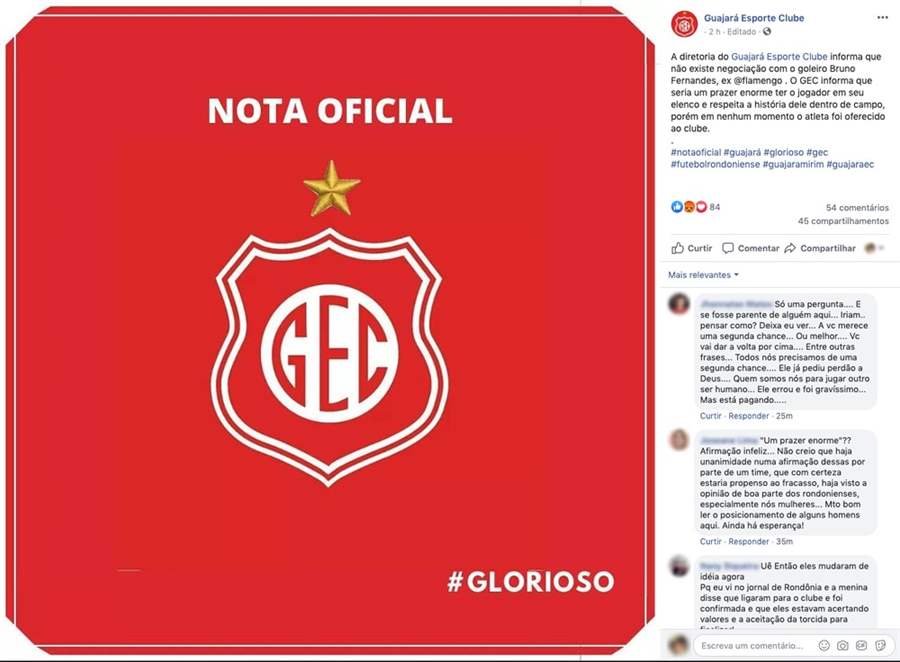View the reaction icons with 84 count

point(695,207)
